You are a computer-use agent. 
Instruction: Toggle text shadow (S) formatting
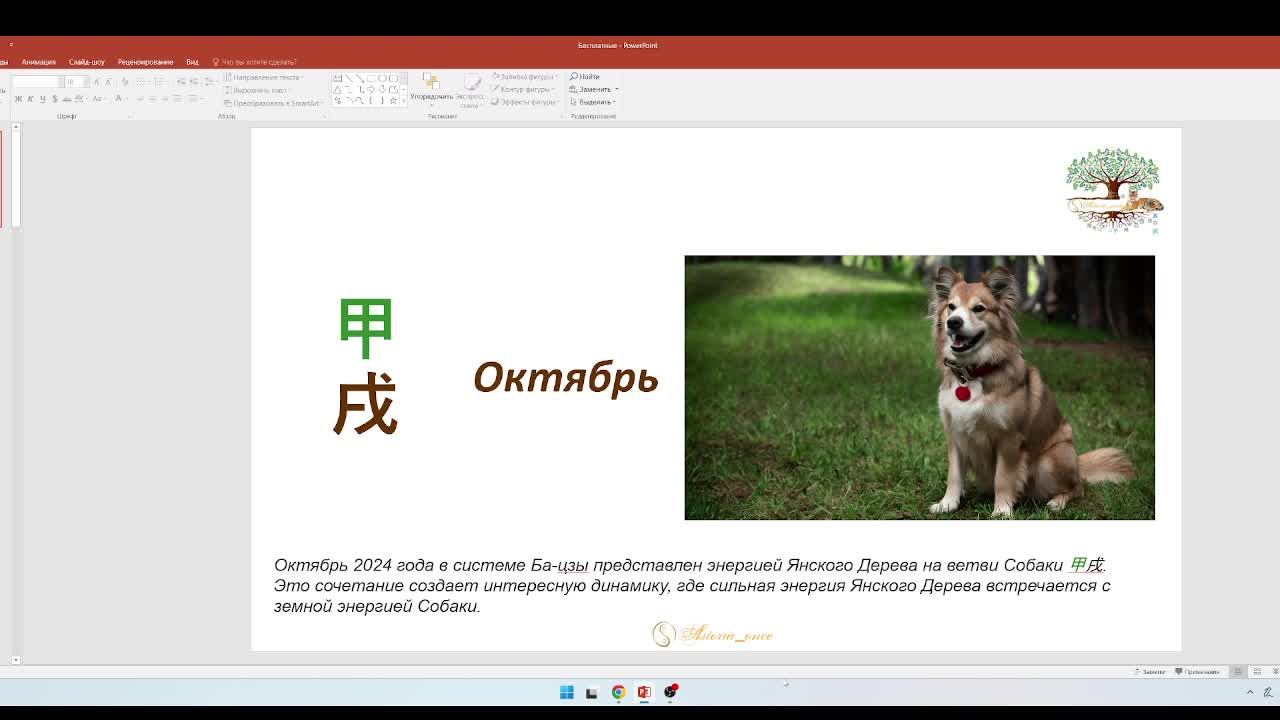point(54,99)
